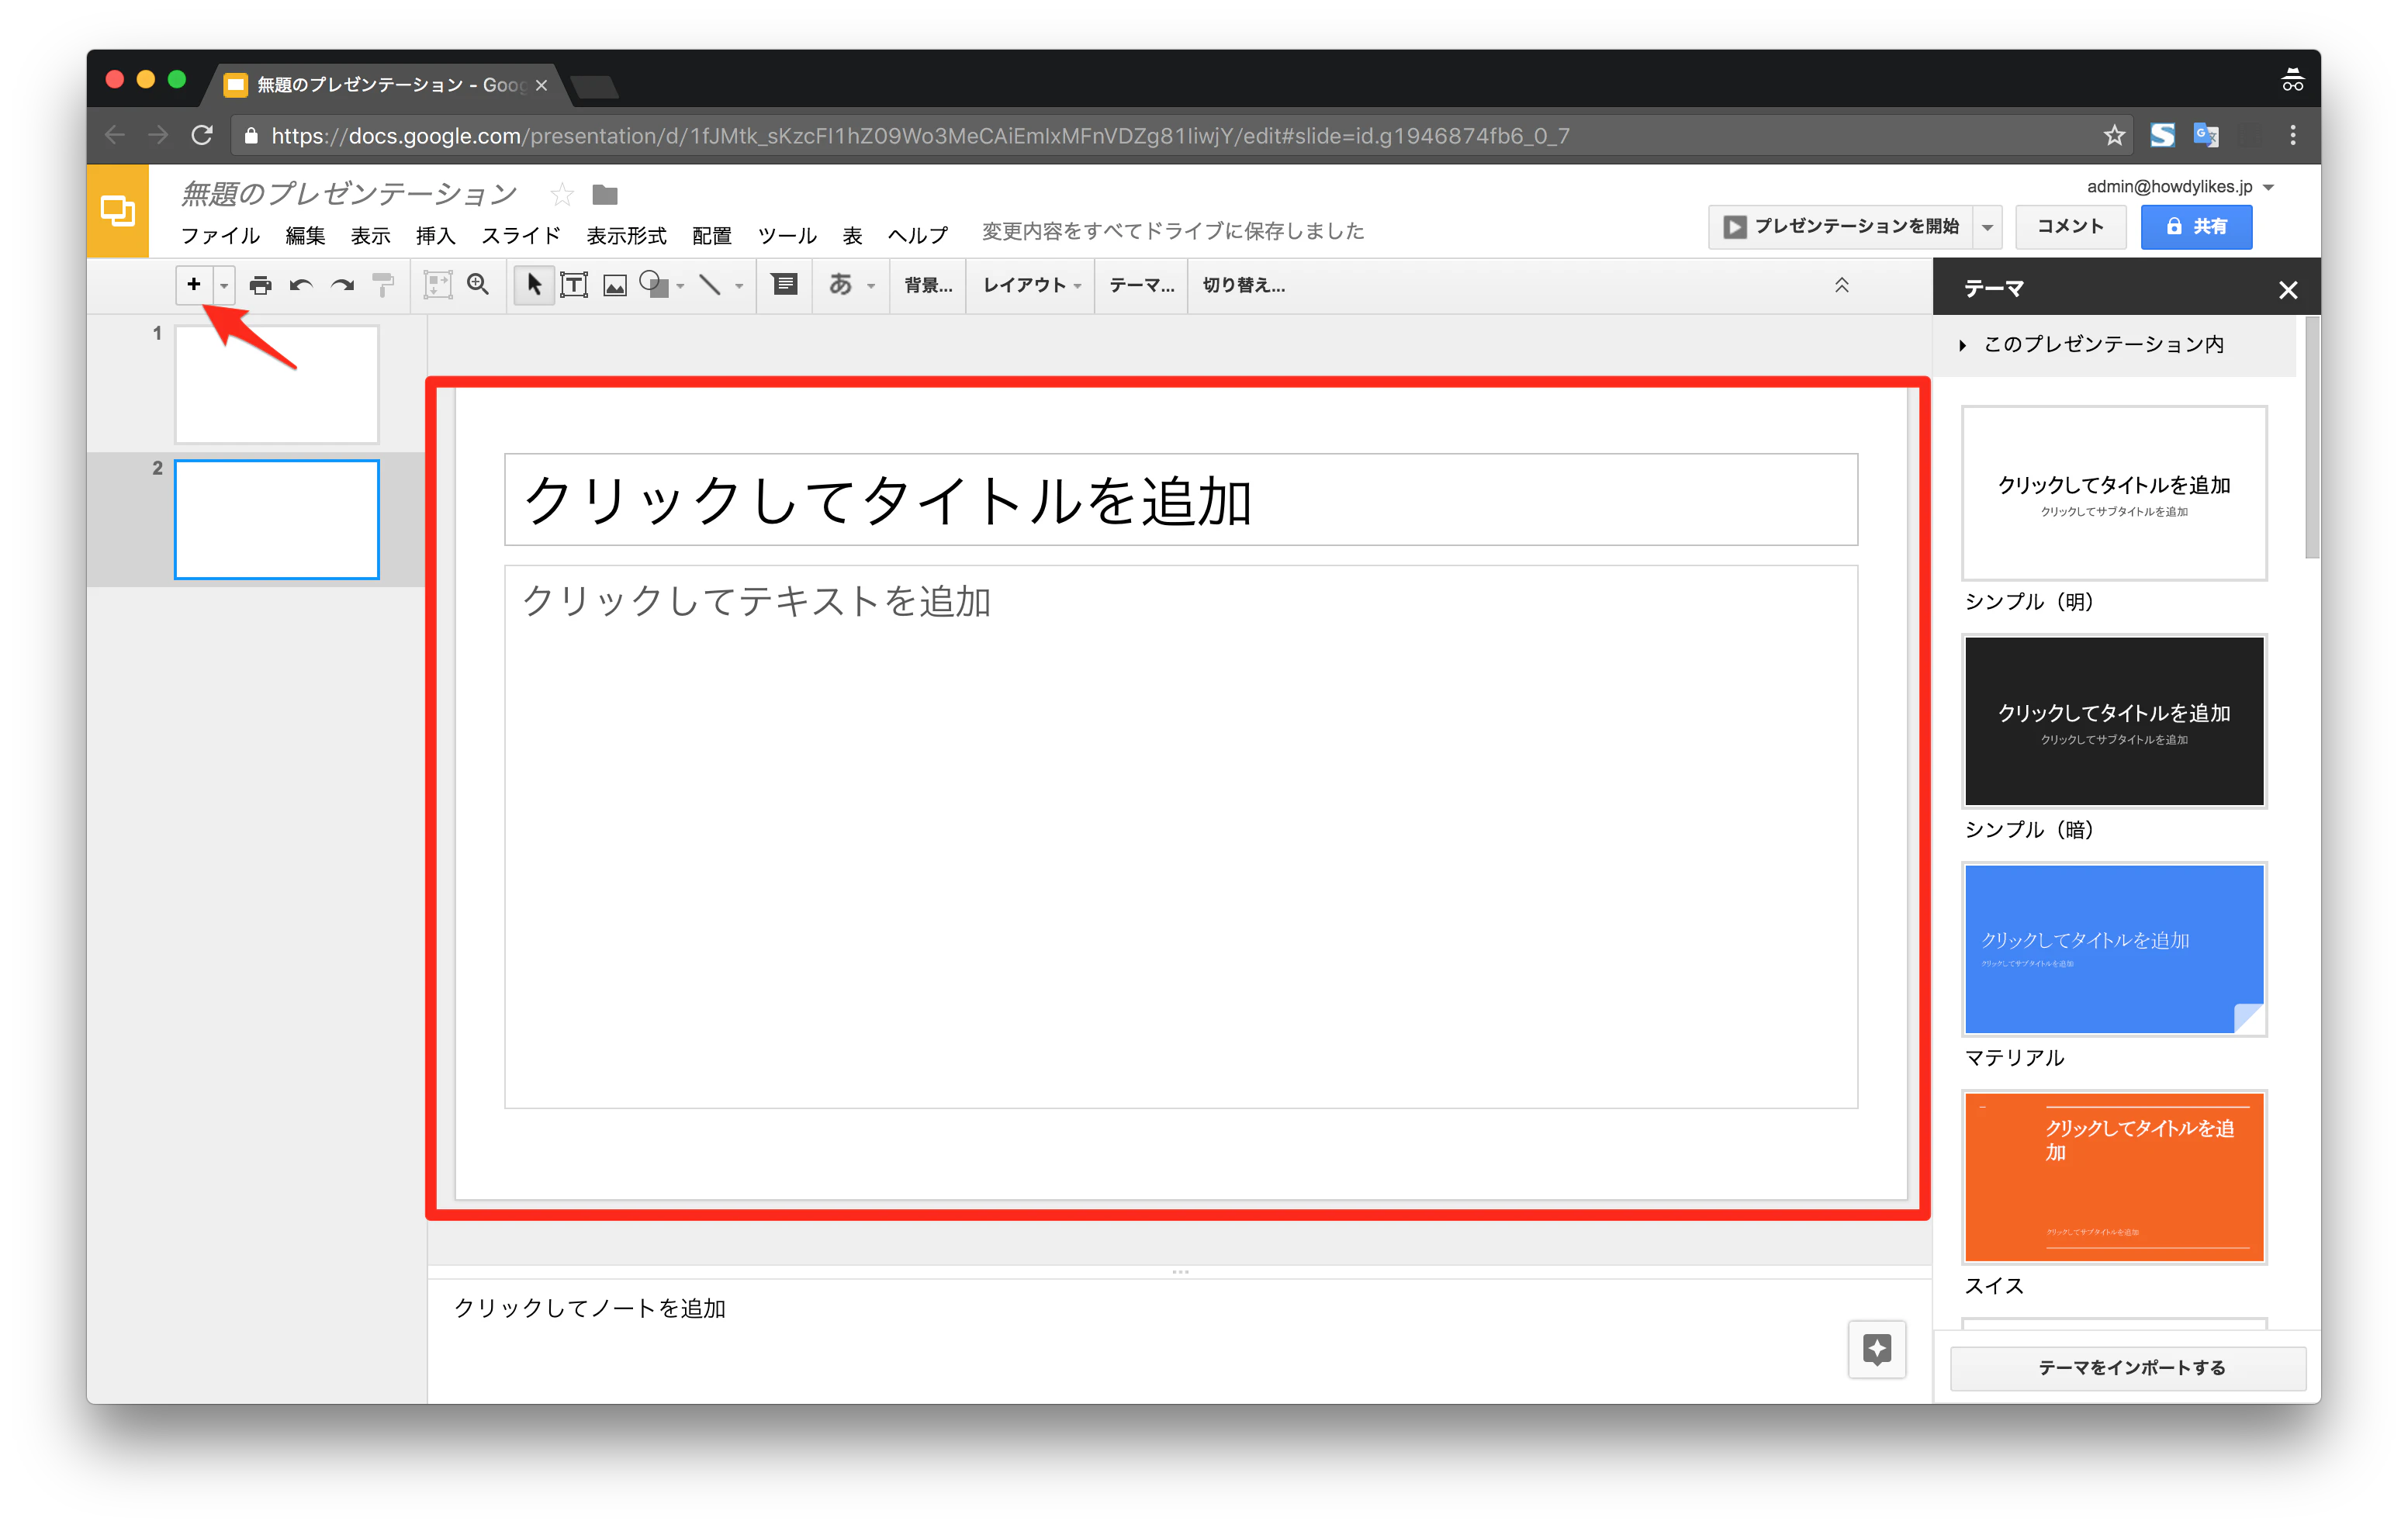Close the テーマ side panel
The height and width of the screenshot is (1528, 2408).
[2287, 290]
